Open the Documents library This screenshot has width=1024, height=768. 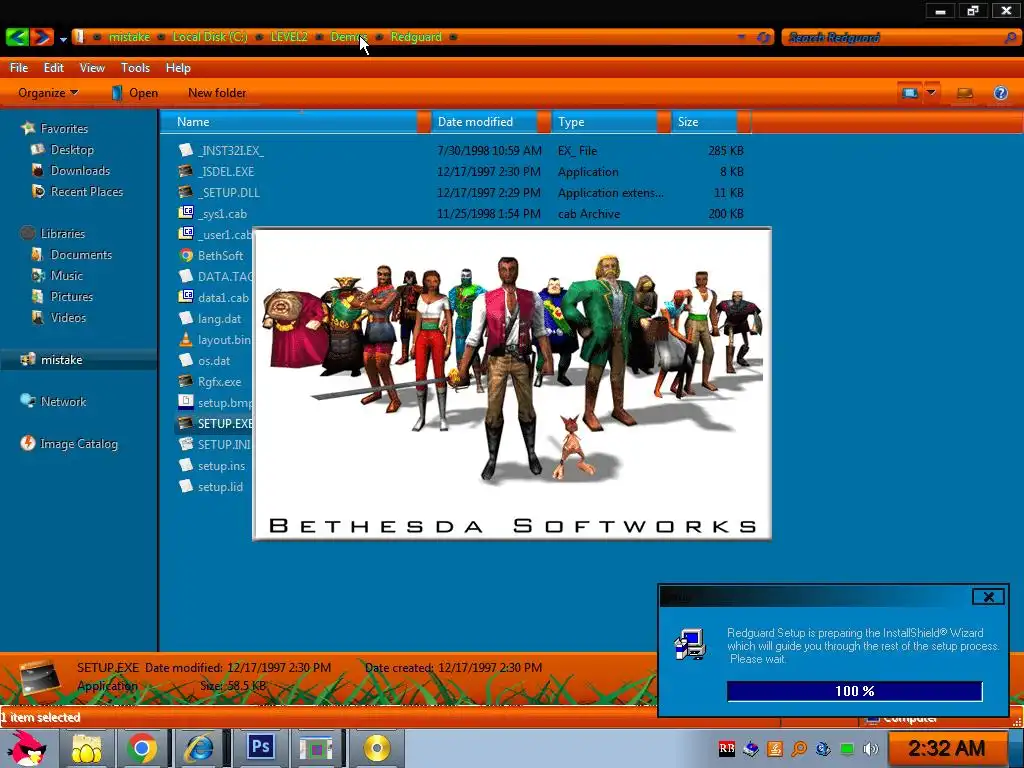[81, 255]
